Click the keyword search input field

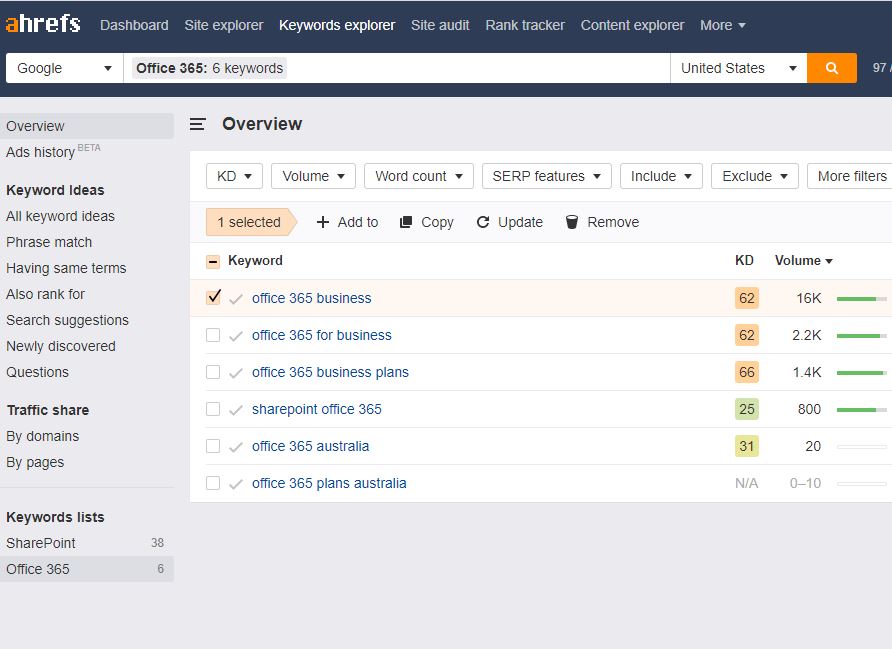tap(397, 68)
